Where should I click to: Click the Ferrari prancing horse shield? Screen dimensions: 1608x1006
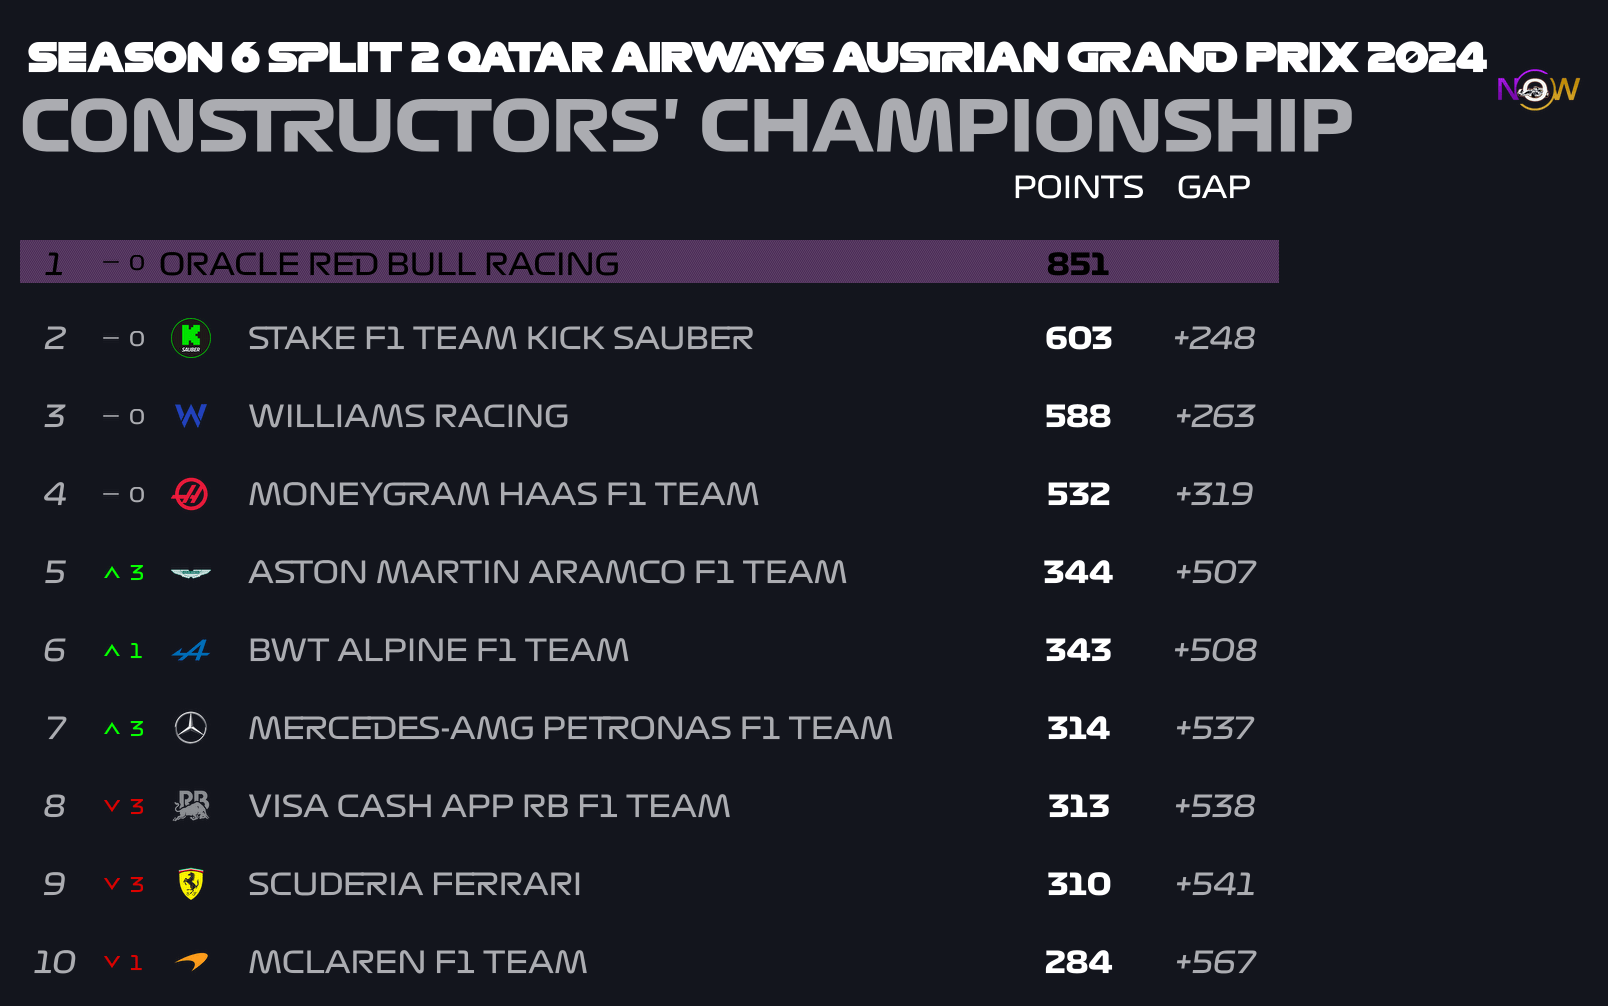pos(191,884)
